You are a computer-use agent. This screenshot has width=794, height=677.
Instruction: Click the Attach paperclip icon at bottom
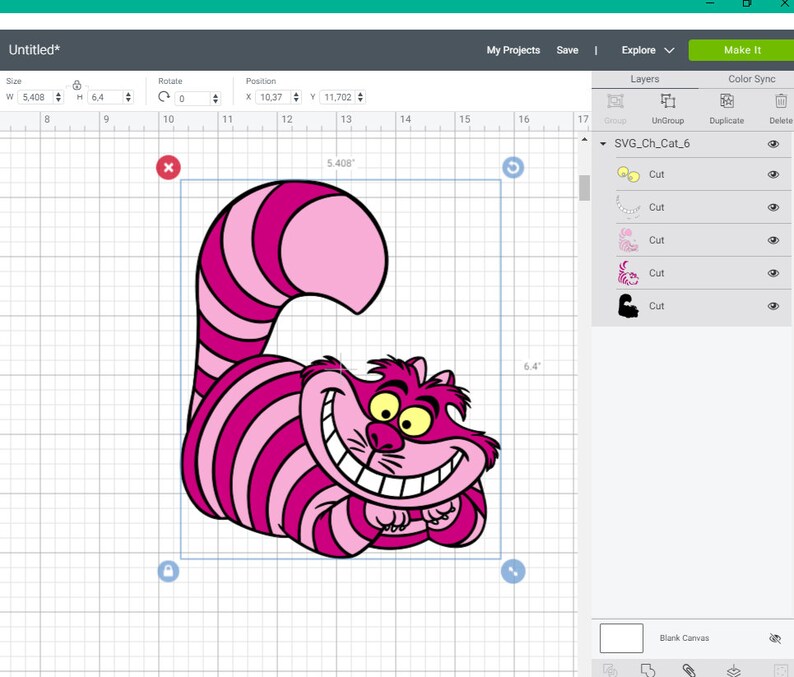pyautogui.click(x=689, y=670)
